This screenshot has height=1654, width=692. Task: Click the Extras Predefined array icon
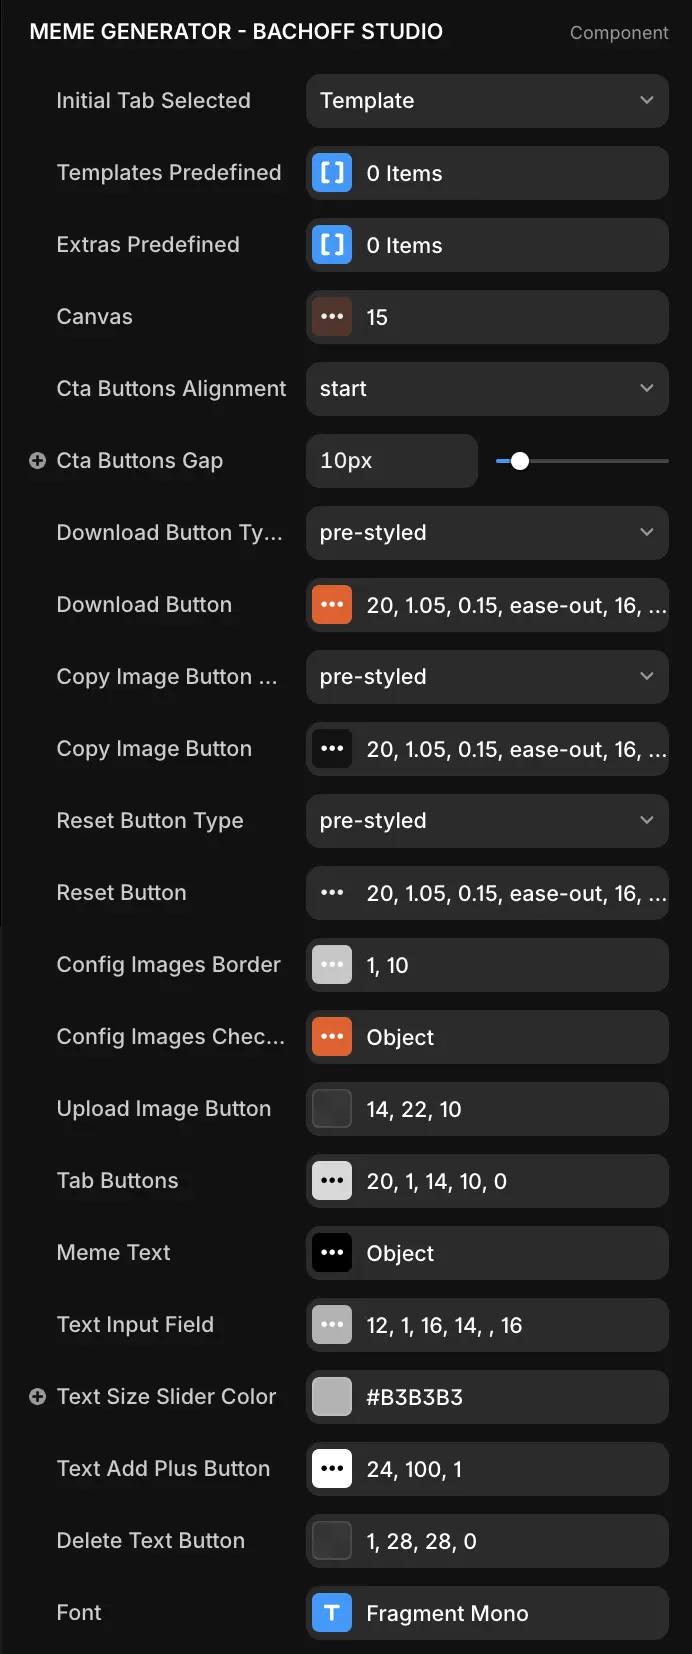[332, 245]
